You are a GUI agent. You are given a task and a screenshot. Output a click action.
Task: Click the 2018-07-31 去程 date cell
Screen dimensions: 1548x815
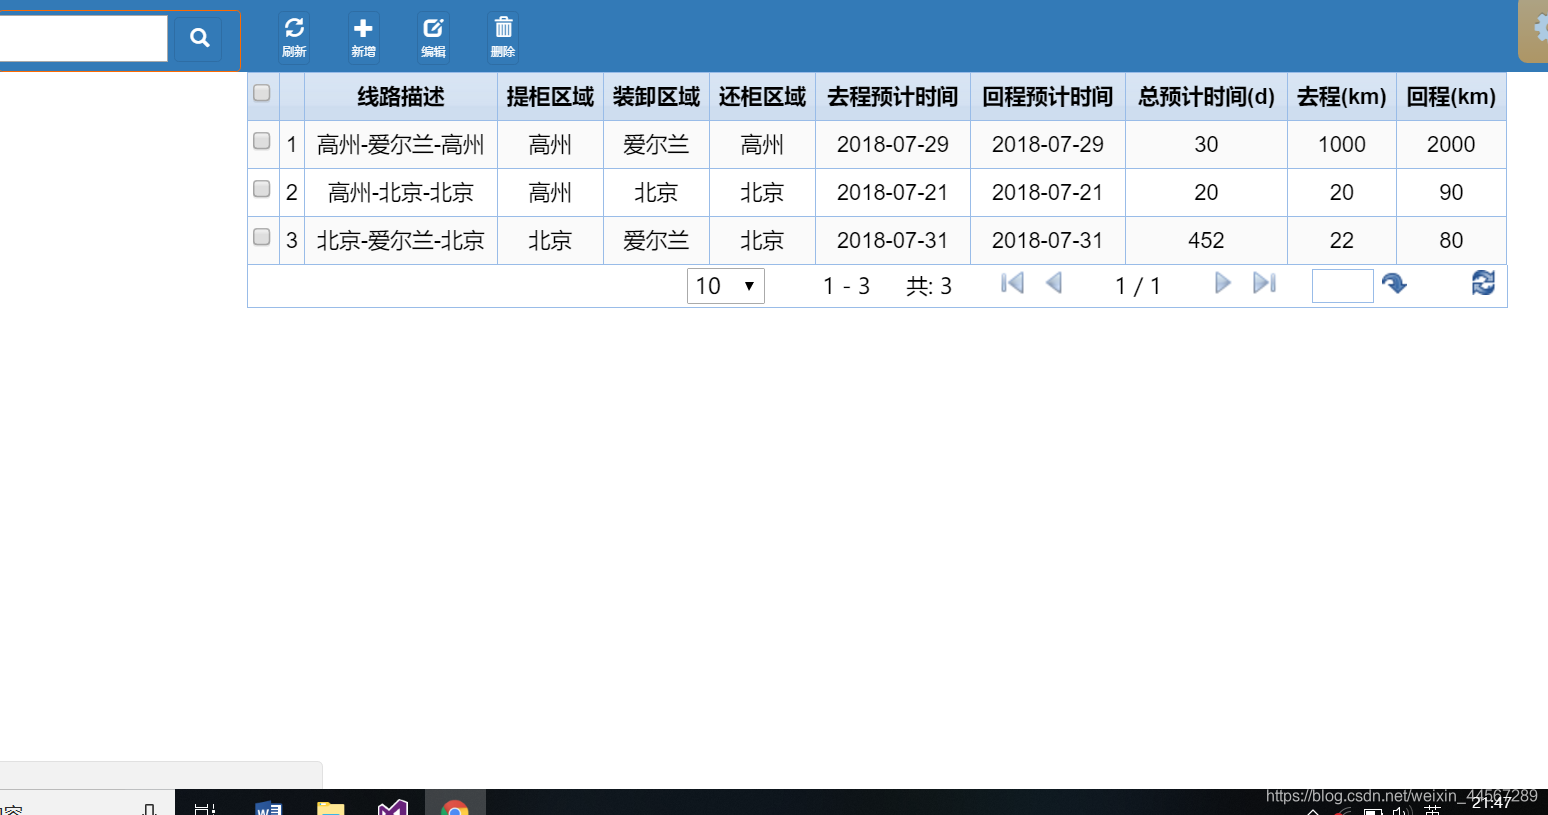click(x=893, y=241)
